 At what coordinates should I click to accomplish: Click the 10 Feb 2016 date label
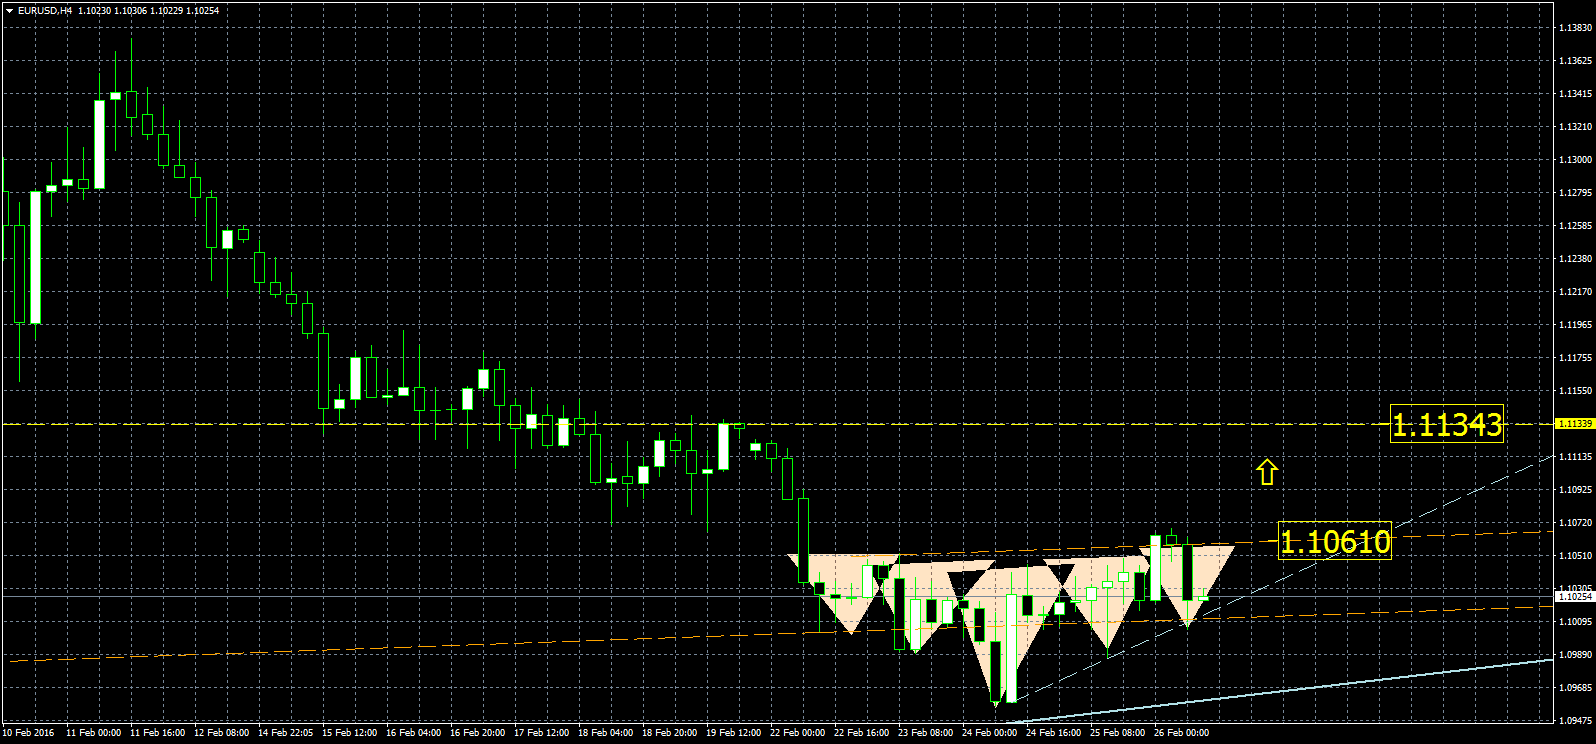(29, 733)
